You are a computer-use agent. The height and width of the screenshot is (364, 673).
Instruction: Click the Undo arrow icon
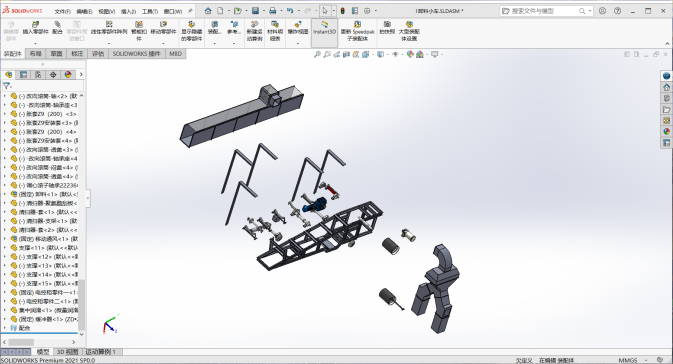(290, 11)
